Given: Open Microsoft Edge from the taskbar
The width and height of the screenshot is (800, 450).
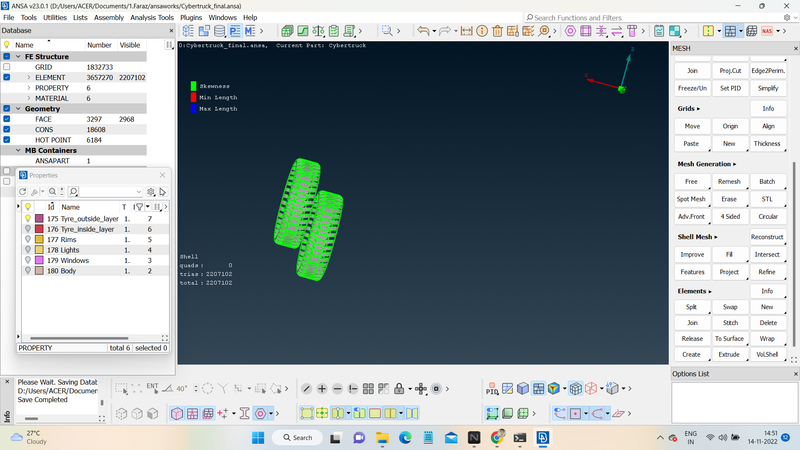Looking at the screenshot, I should [405, 438].
